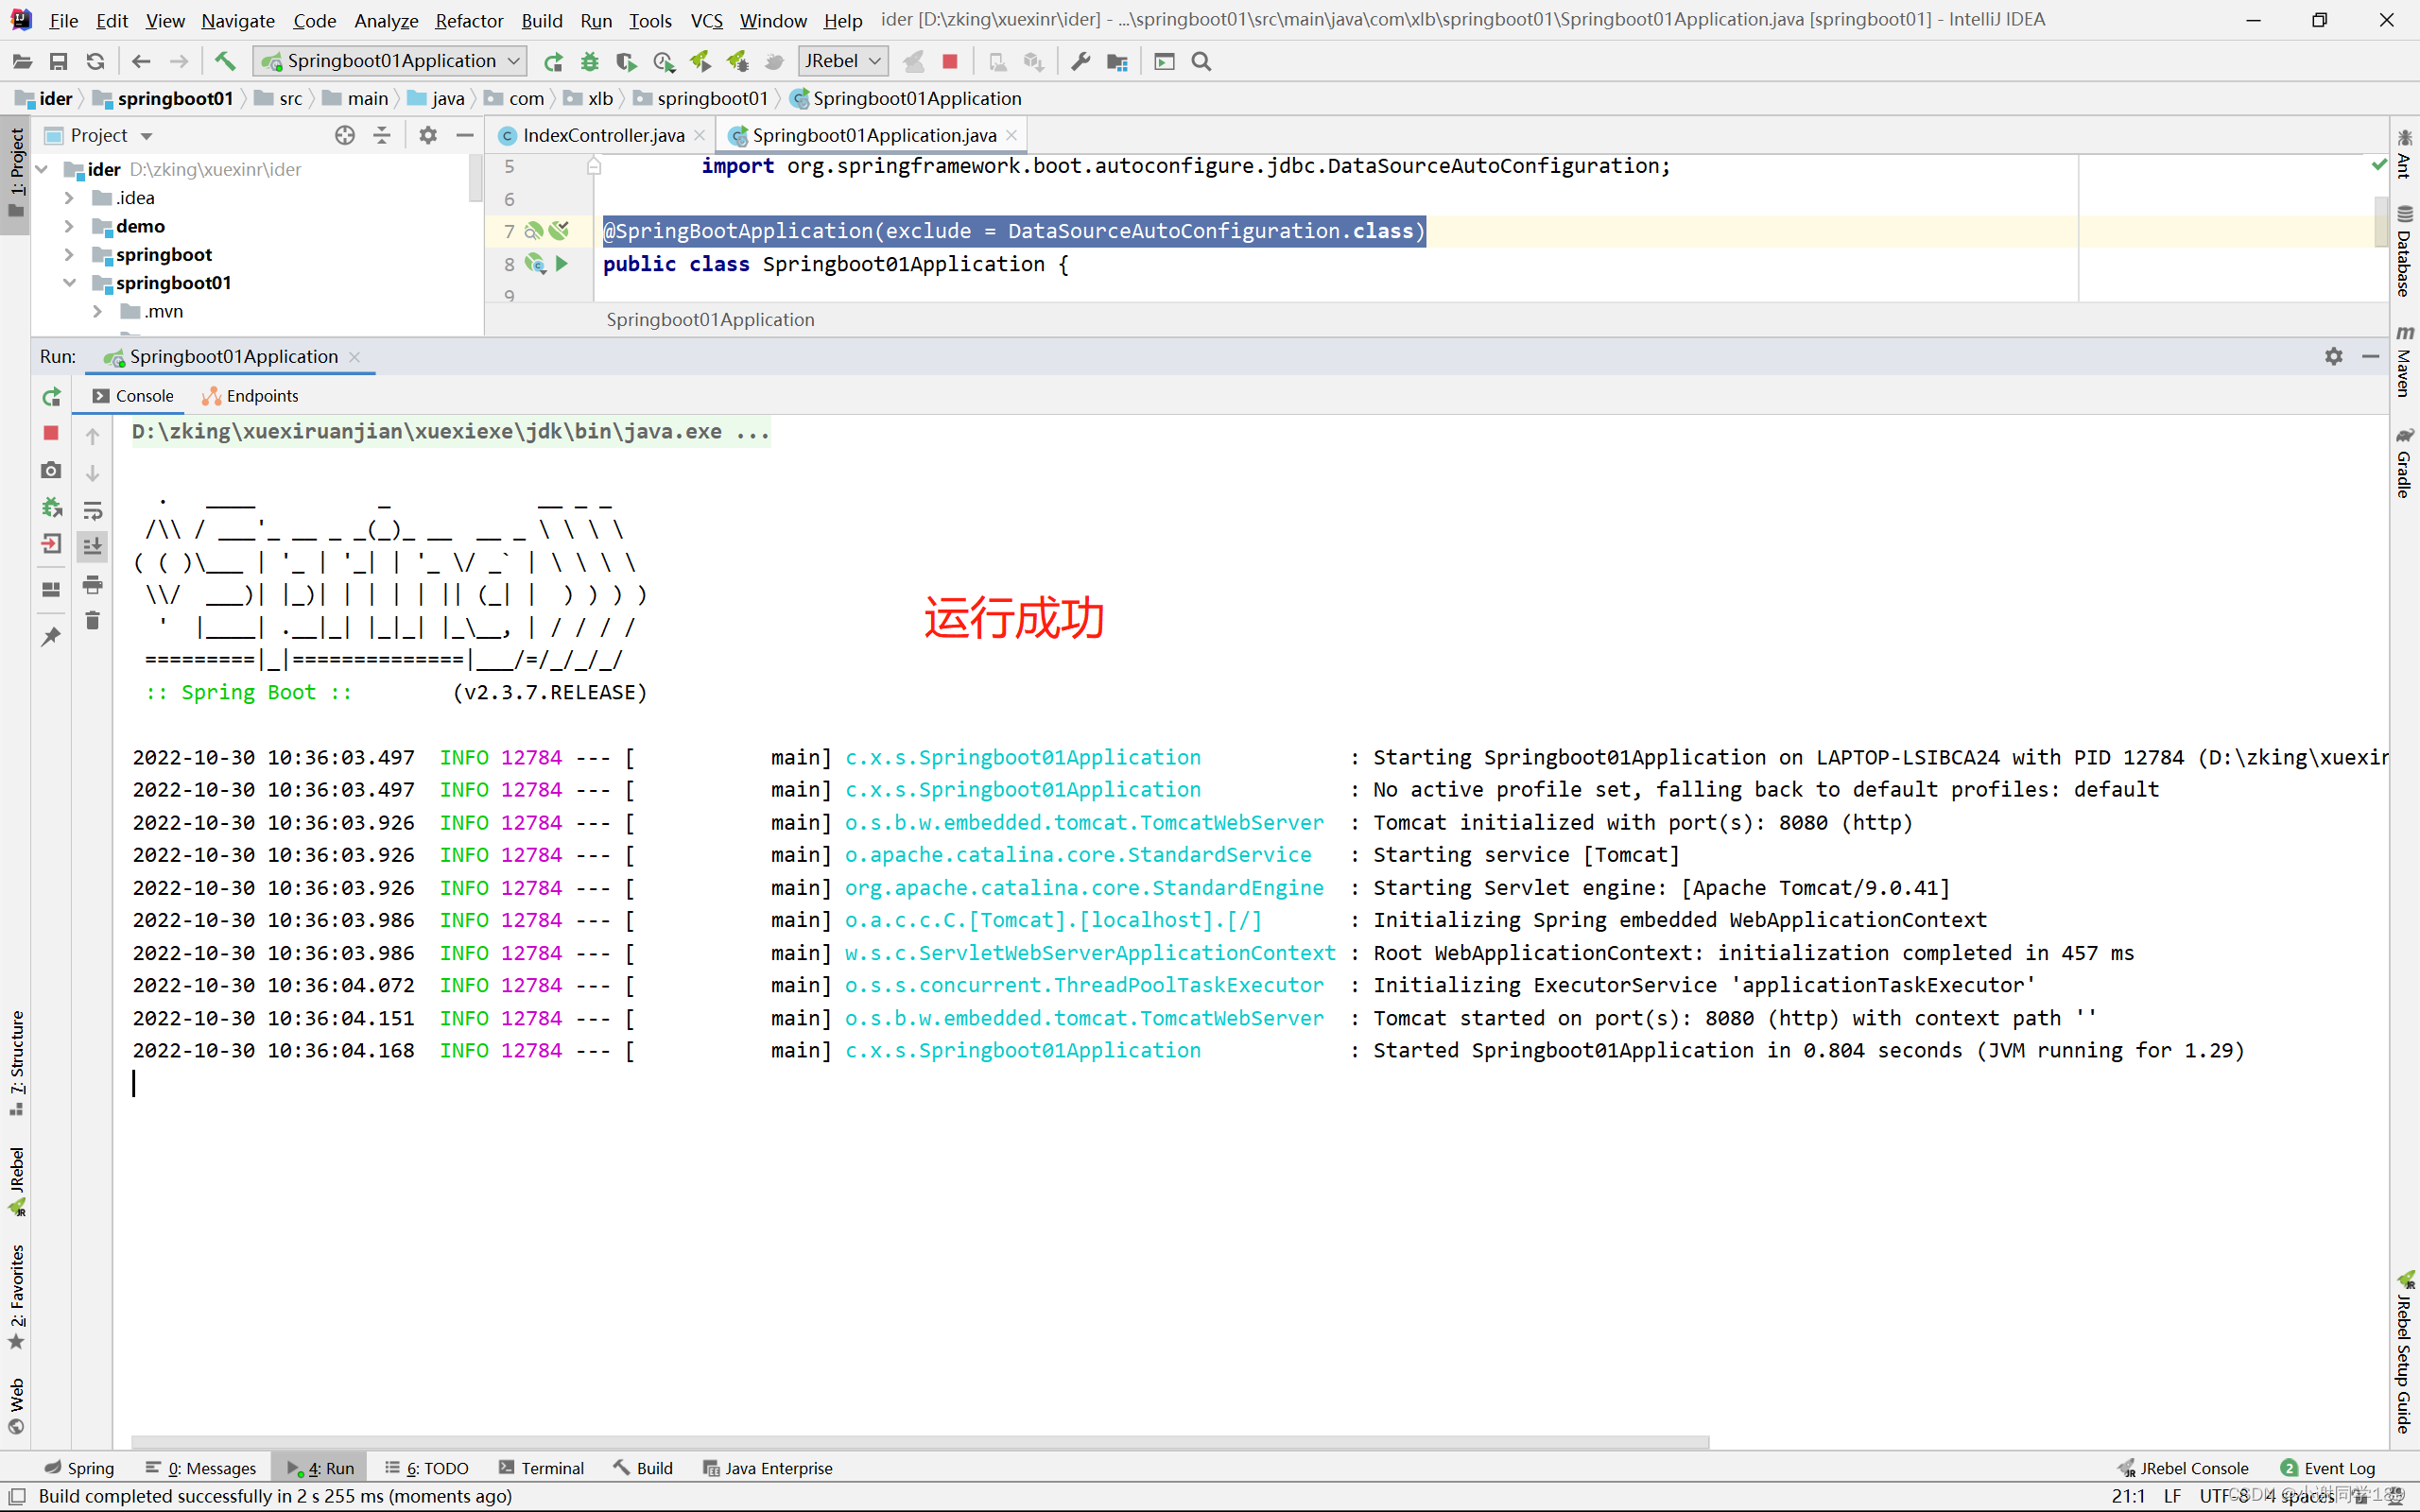This screenshot has height=1512, width=2420.
Task: Click the Exit icon with red arrow
Action: [51, 544]
